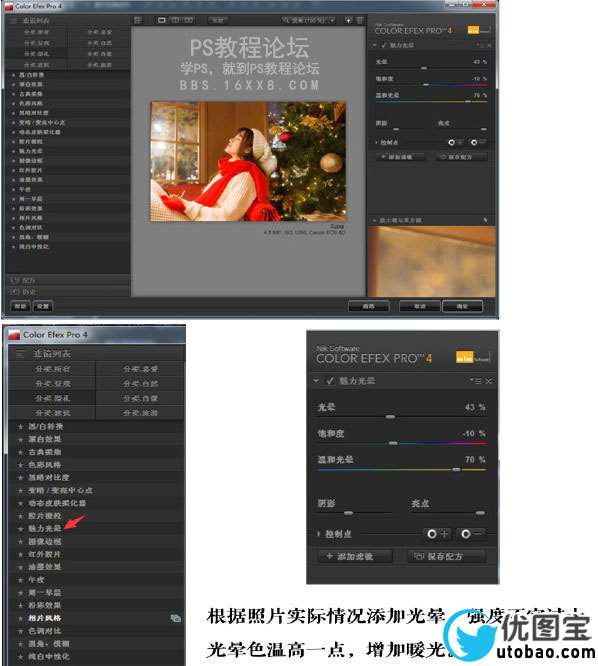Click 保存配方 button in the enlarged settings panel
This screenshot has width=598, height=666.
[446, 556]
